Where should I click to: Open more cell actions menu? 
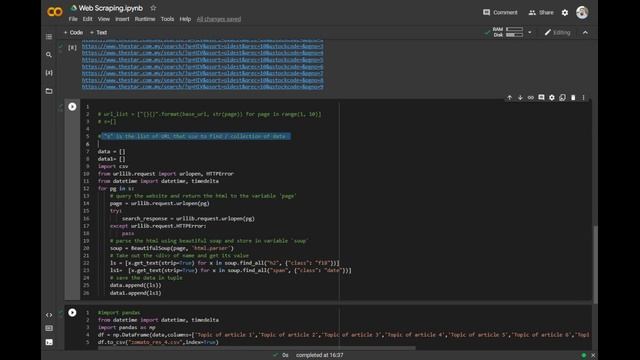[x=584, y=98]
